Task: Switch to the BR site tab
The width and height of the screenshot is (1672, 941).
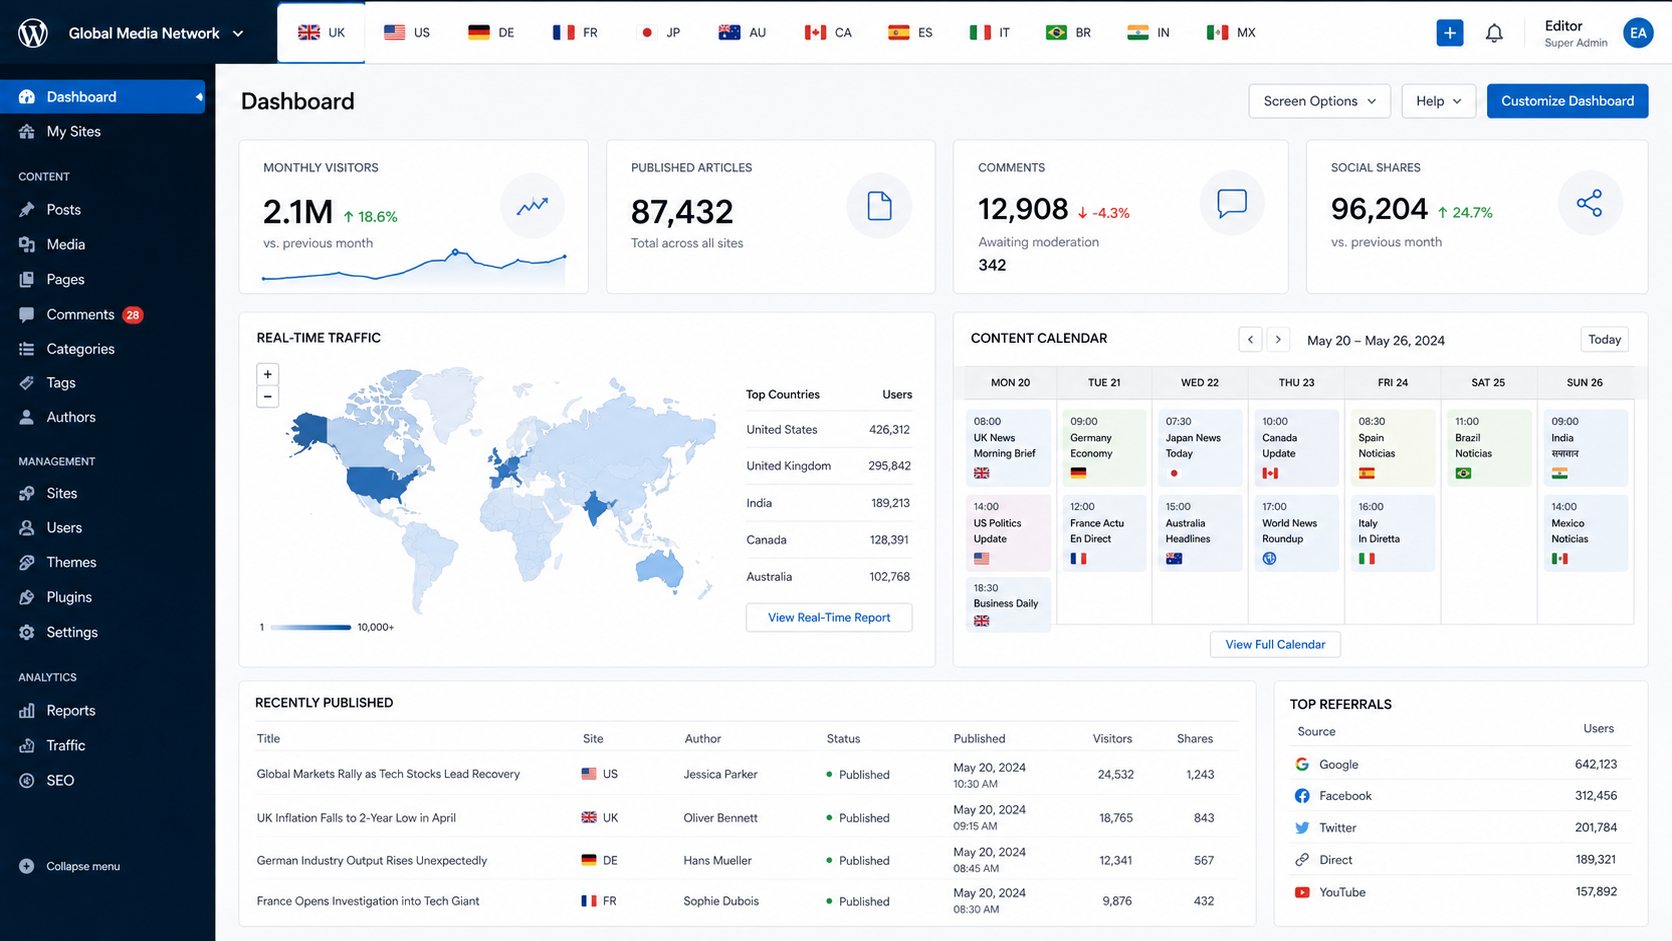Action: [1068, 32]
